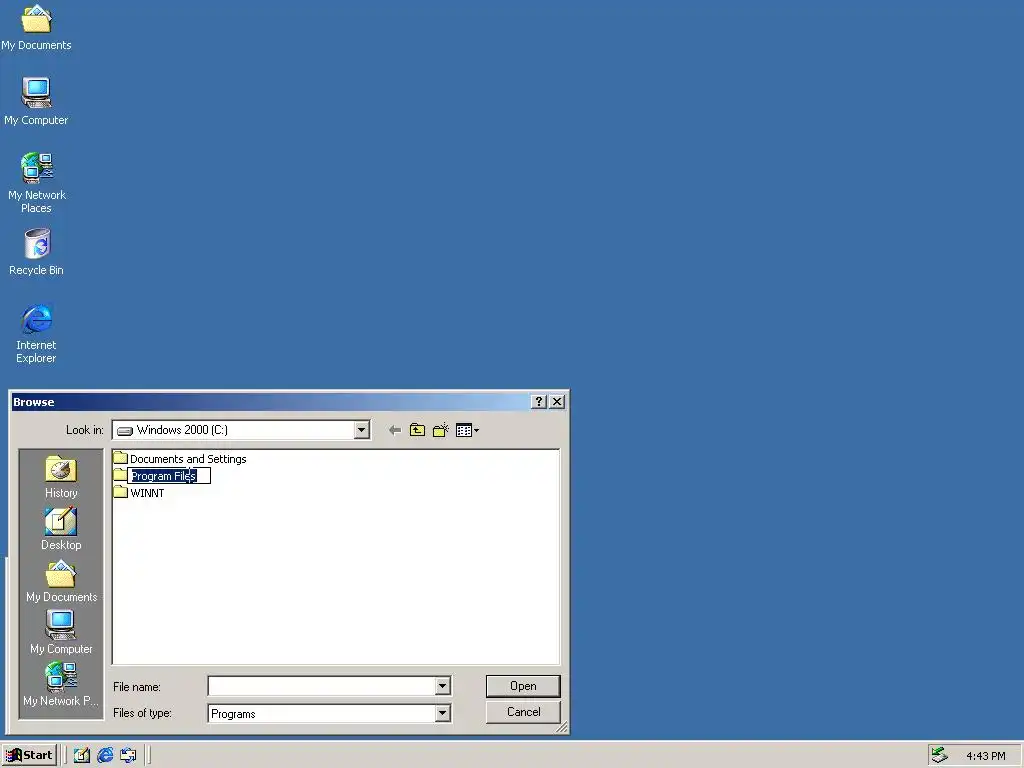The image size is (1024, 768).
Task: Click the Open button
Action: (x=523, y=686)
